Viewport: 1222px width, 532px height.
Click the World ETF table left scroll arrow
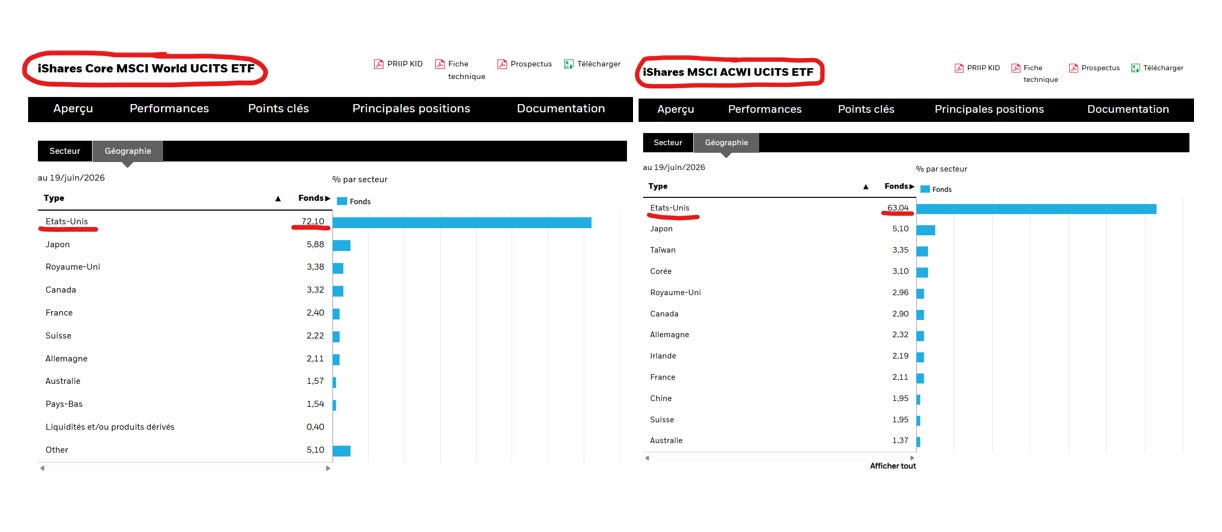[42, 468]
